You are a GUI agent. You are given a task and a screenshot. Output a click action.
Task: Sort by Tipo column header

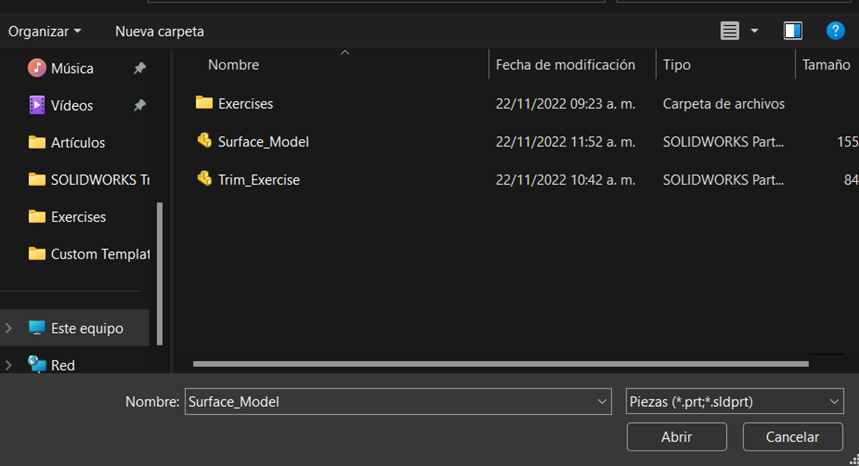(x=677, y=65)
